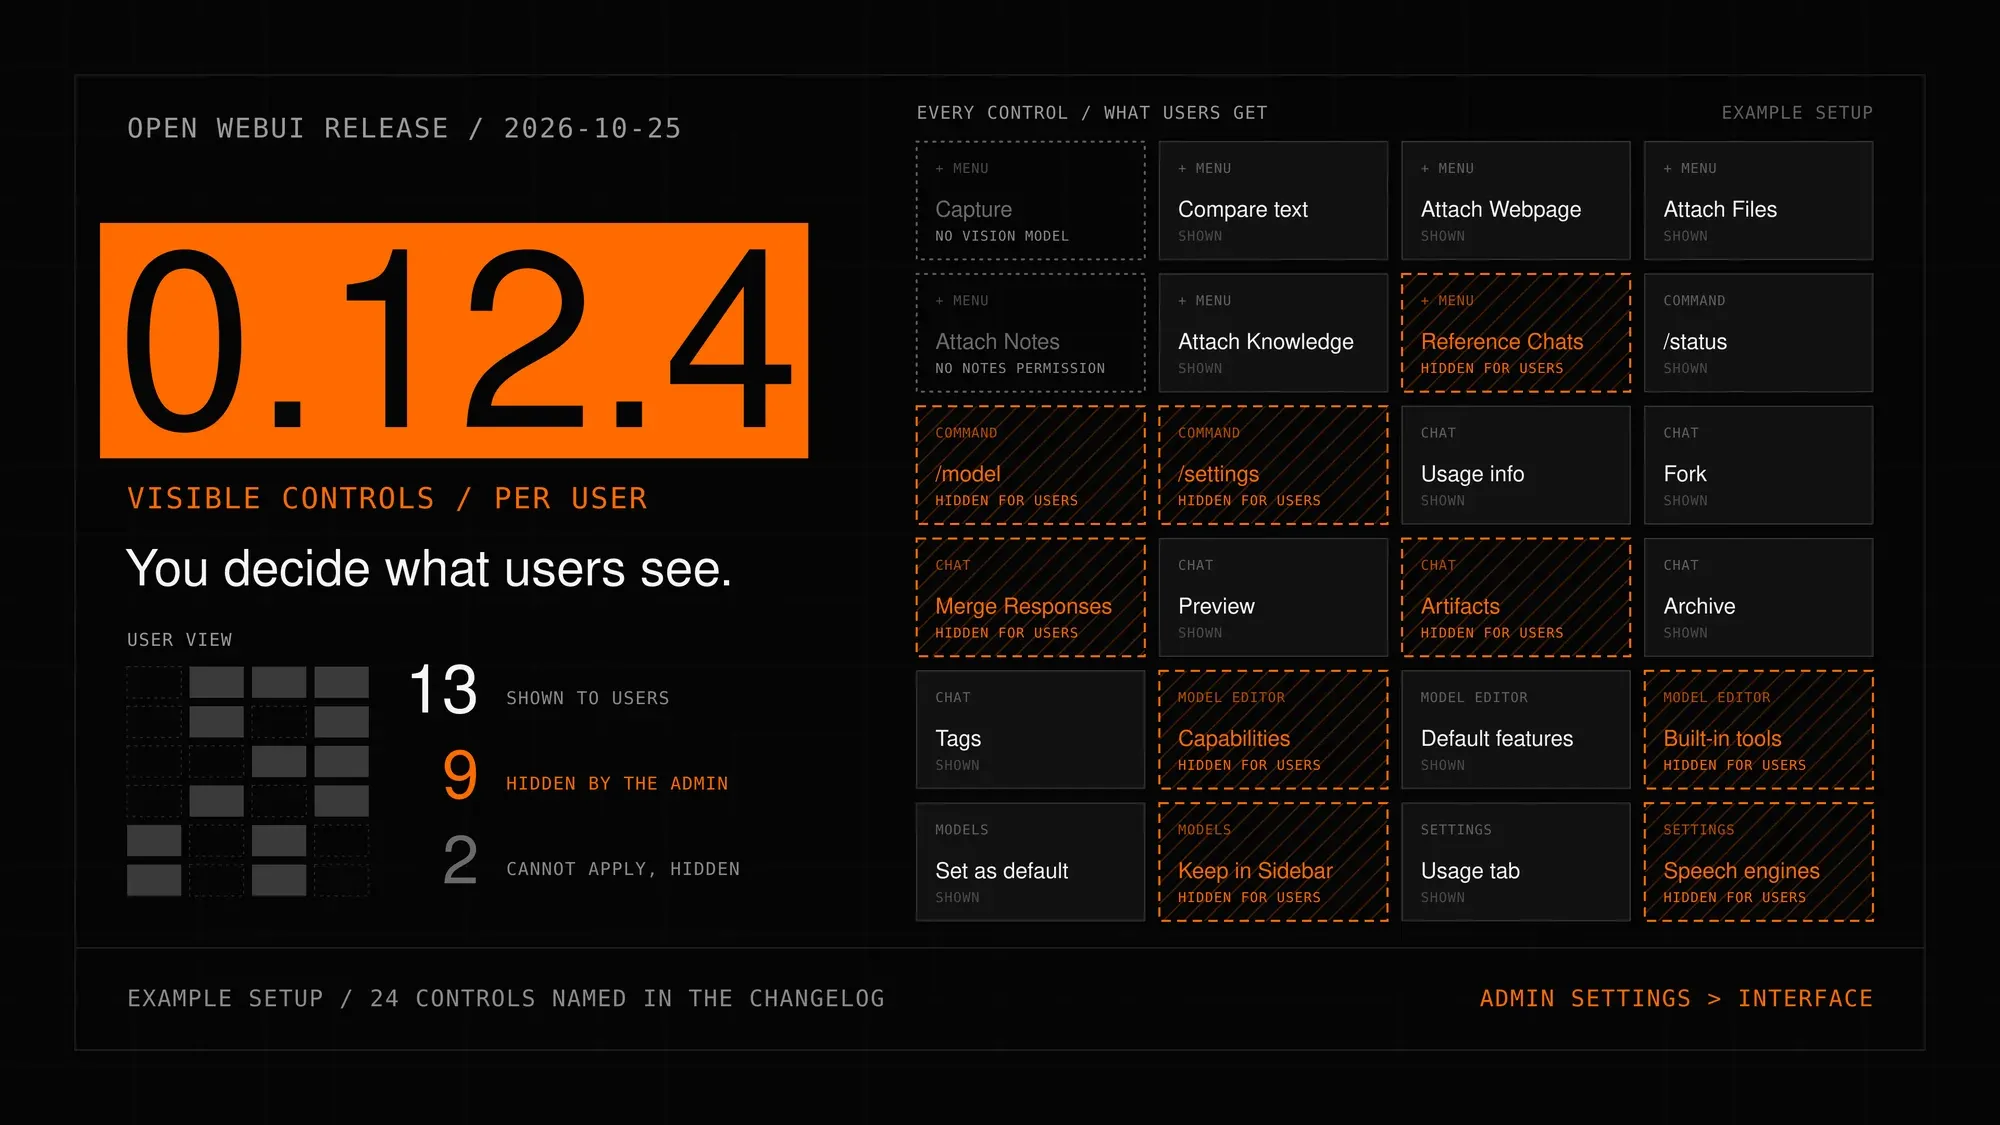Click the ADMIN SETTINGS > INTERFACE text
This screenshot has height=1125, width=2000.
(1676, 999)
